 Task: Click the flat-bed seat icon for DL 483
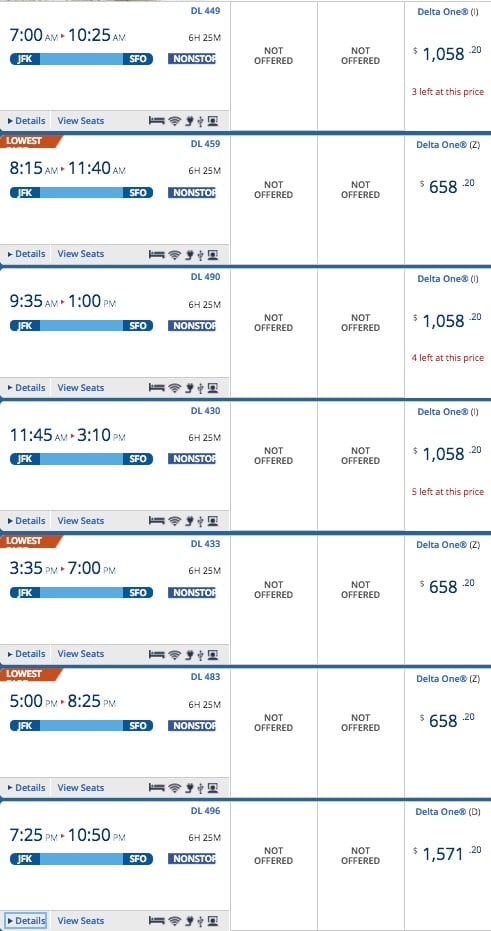click(x=156, y=788)
